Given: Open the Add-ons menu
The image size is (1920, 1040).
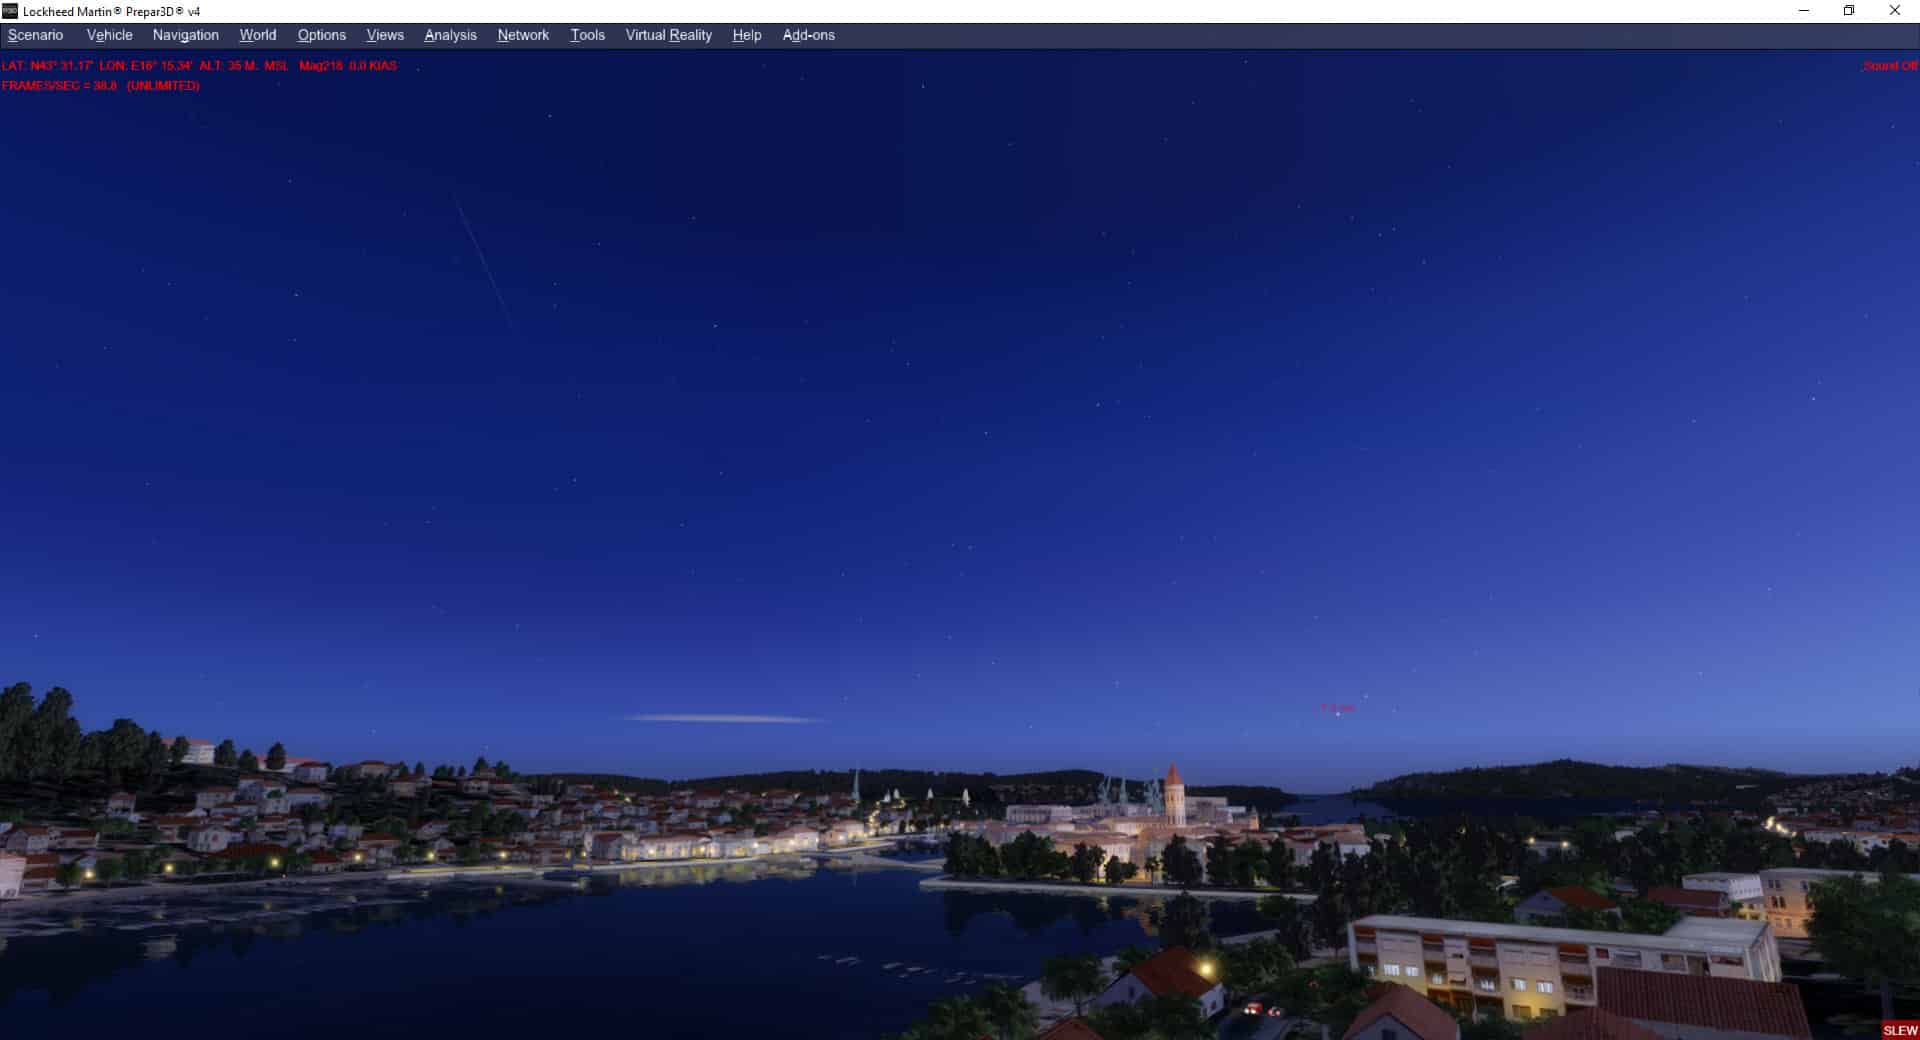Looking at the screenshot, I should coord(808,35).
